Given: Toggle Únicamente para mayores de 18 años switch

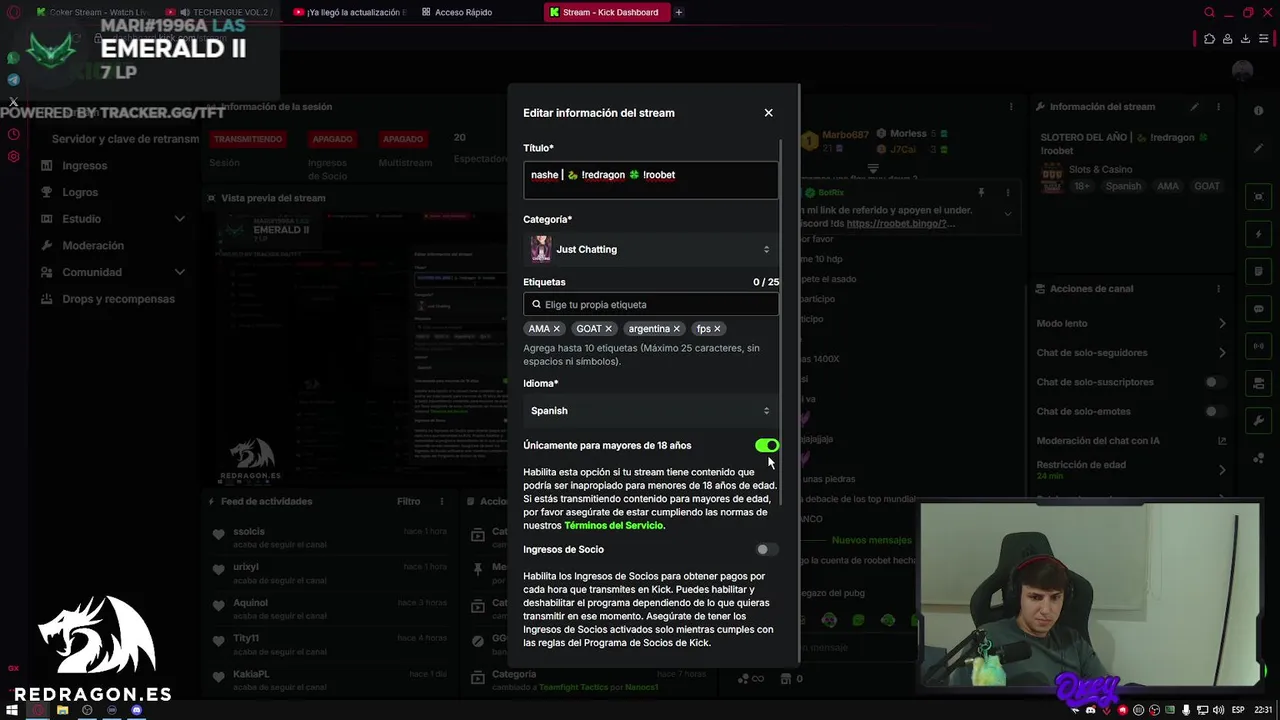Looking at the screenshot, I should (x=767, y=446).
